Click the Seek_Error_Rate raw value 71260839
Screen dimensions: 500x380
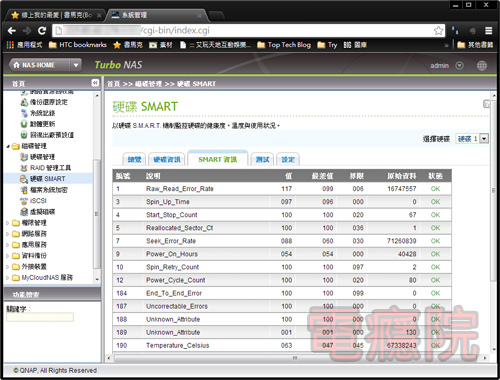point(401,241)
